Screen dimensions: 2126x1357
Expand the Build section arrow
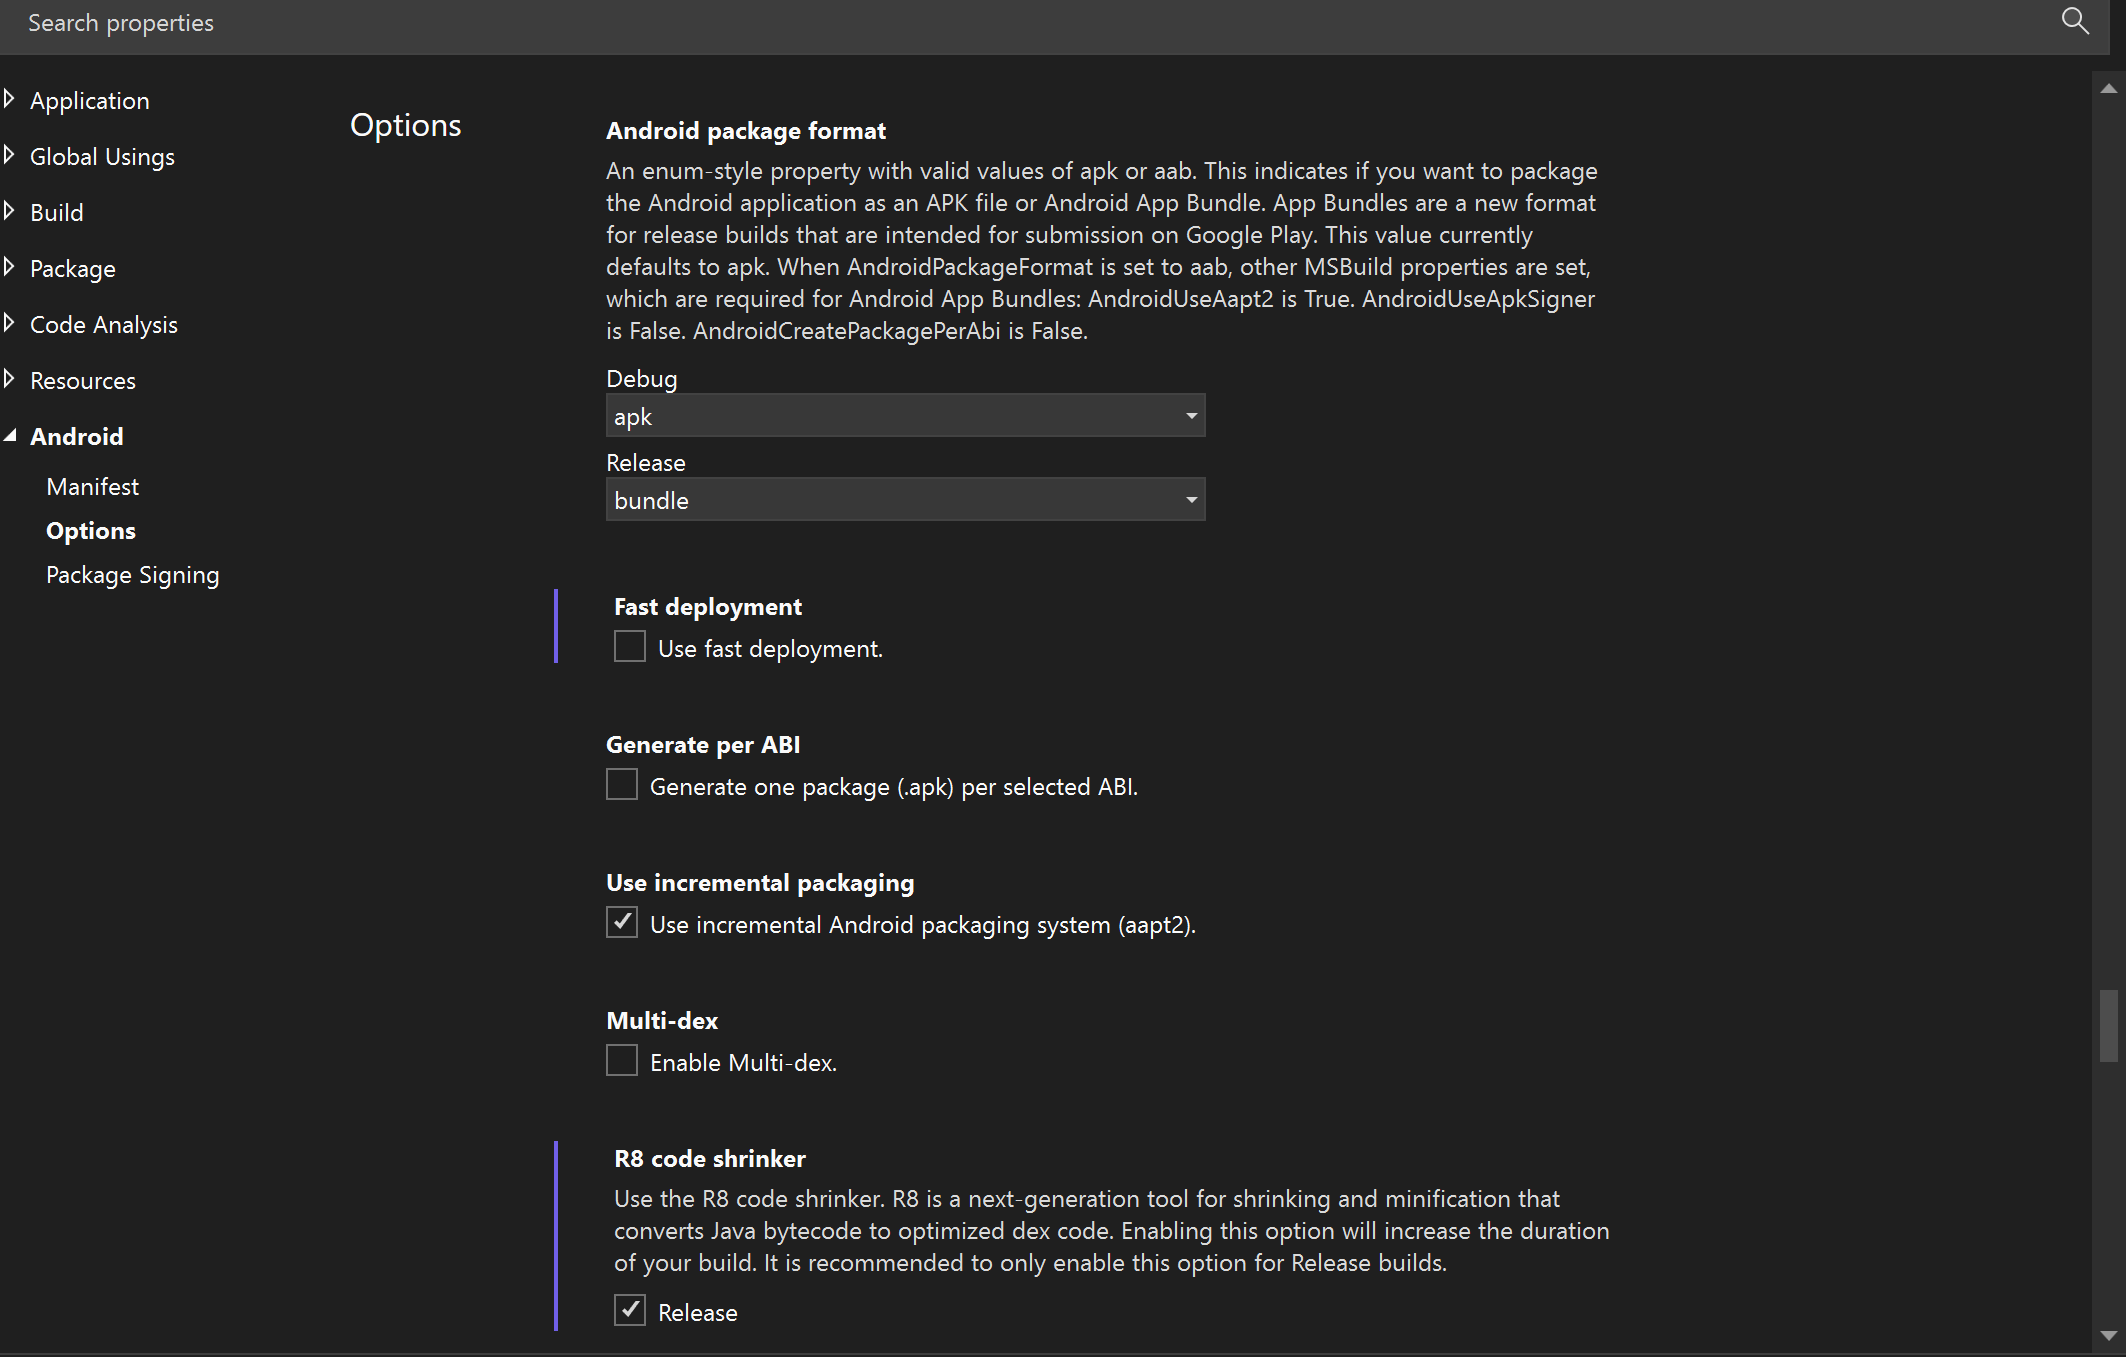pos(10,211)
